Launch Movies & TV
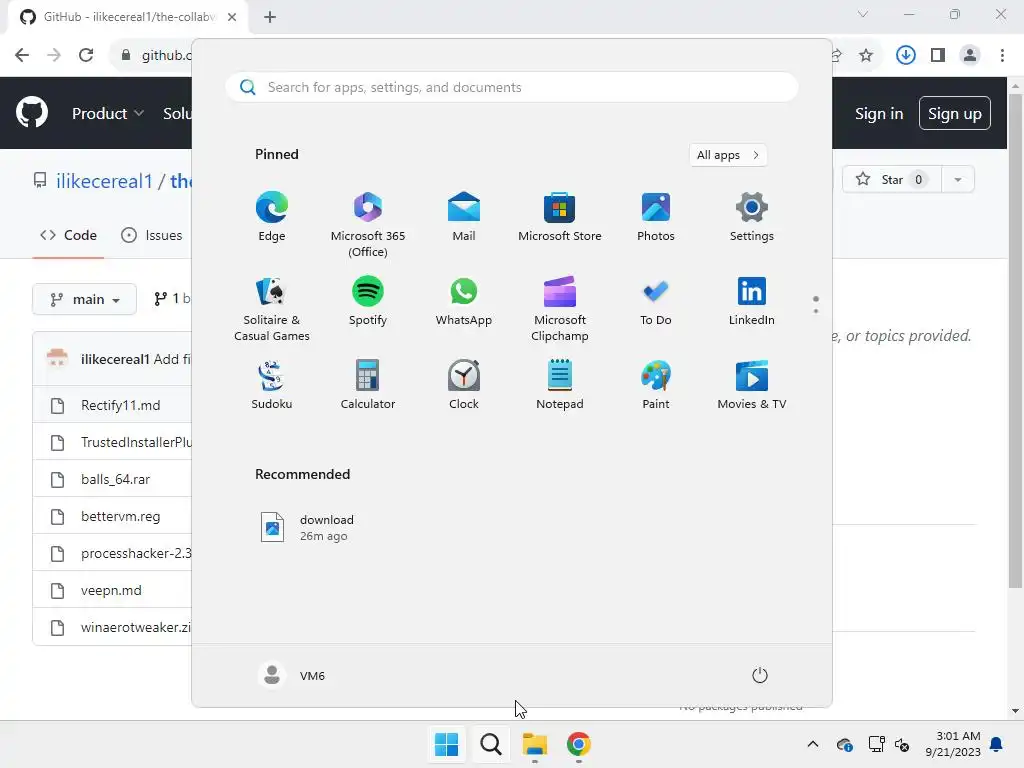This screenshot has height=768, width=1024. 752,385
